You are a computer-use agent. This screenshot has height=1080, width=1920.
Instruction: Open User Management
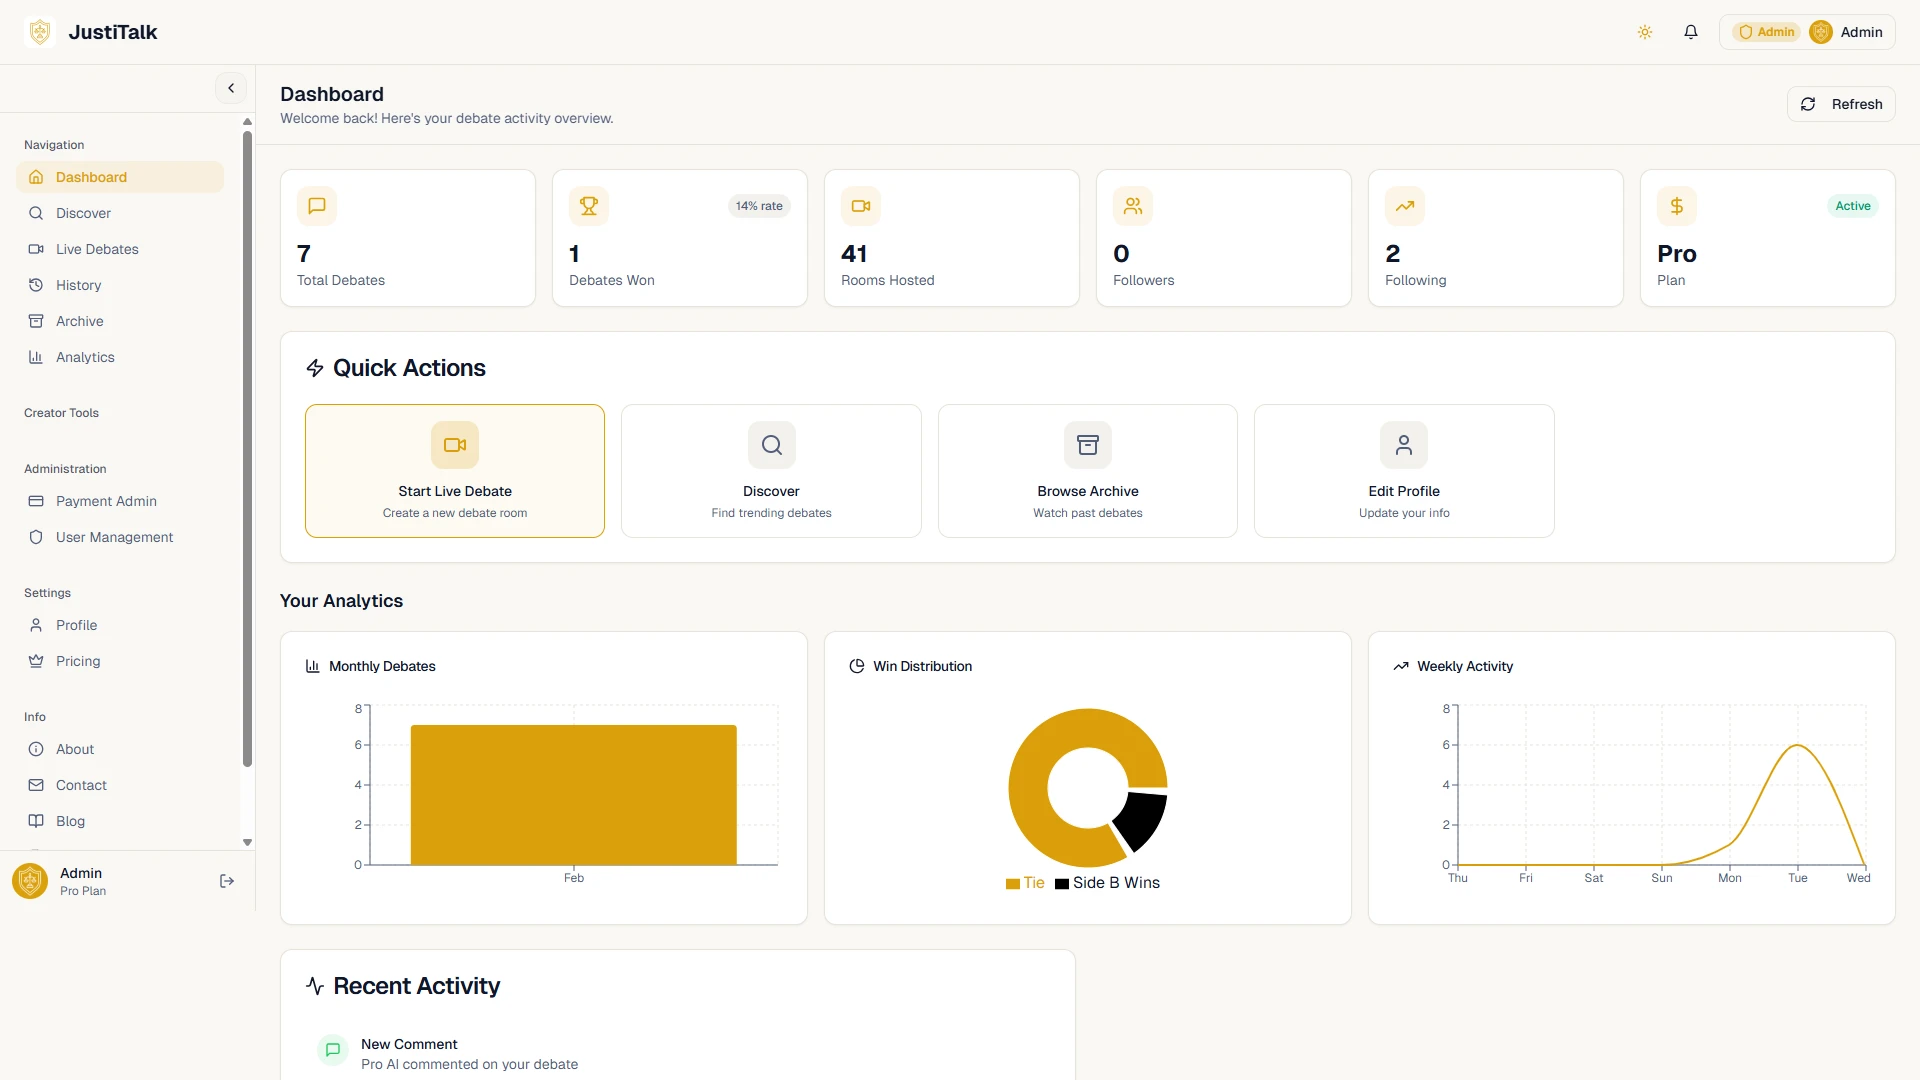[120, 537]
